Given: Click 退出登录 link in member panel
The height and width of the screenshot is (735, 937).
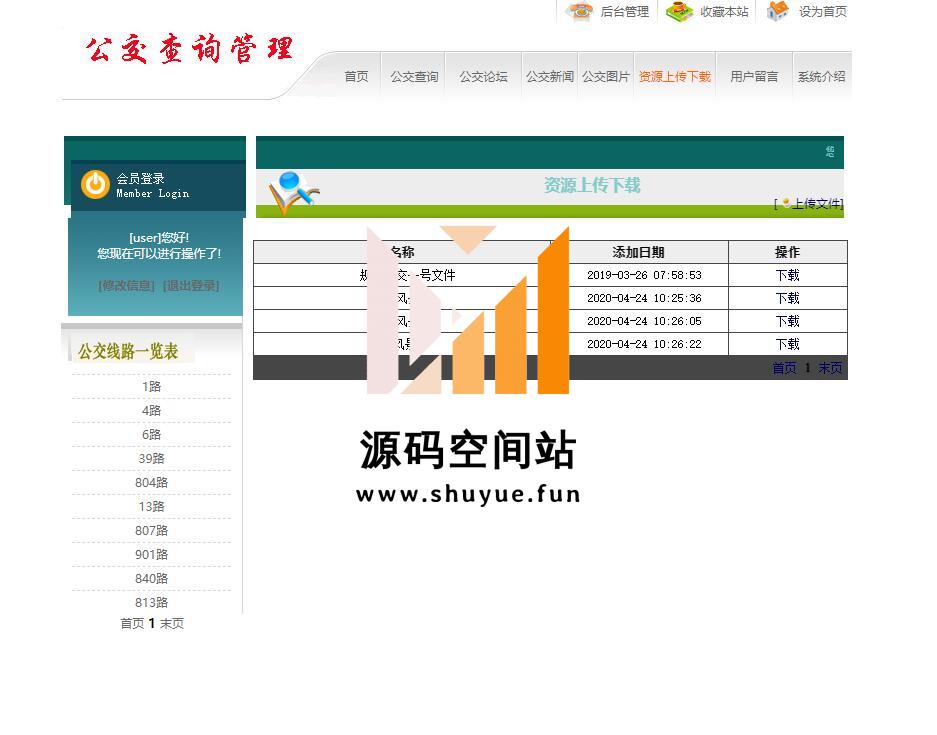Looking at the screenshot, I should (191, 286).
